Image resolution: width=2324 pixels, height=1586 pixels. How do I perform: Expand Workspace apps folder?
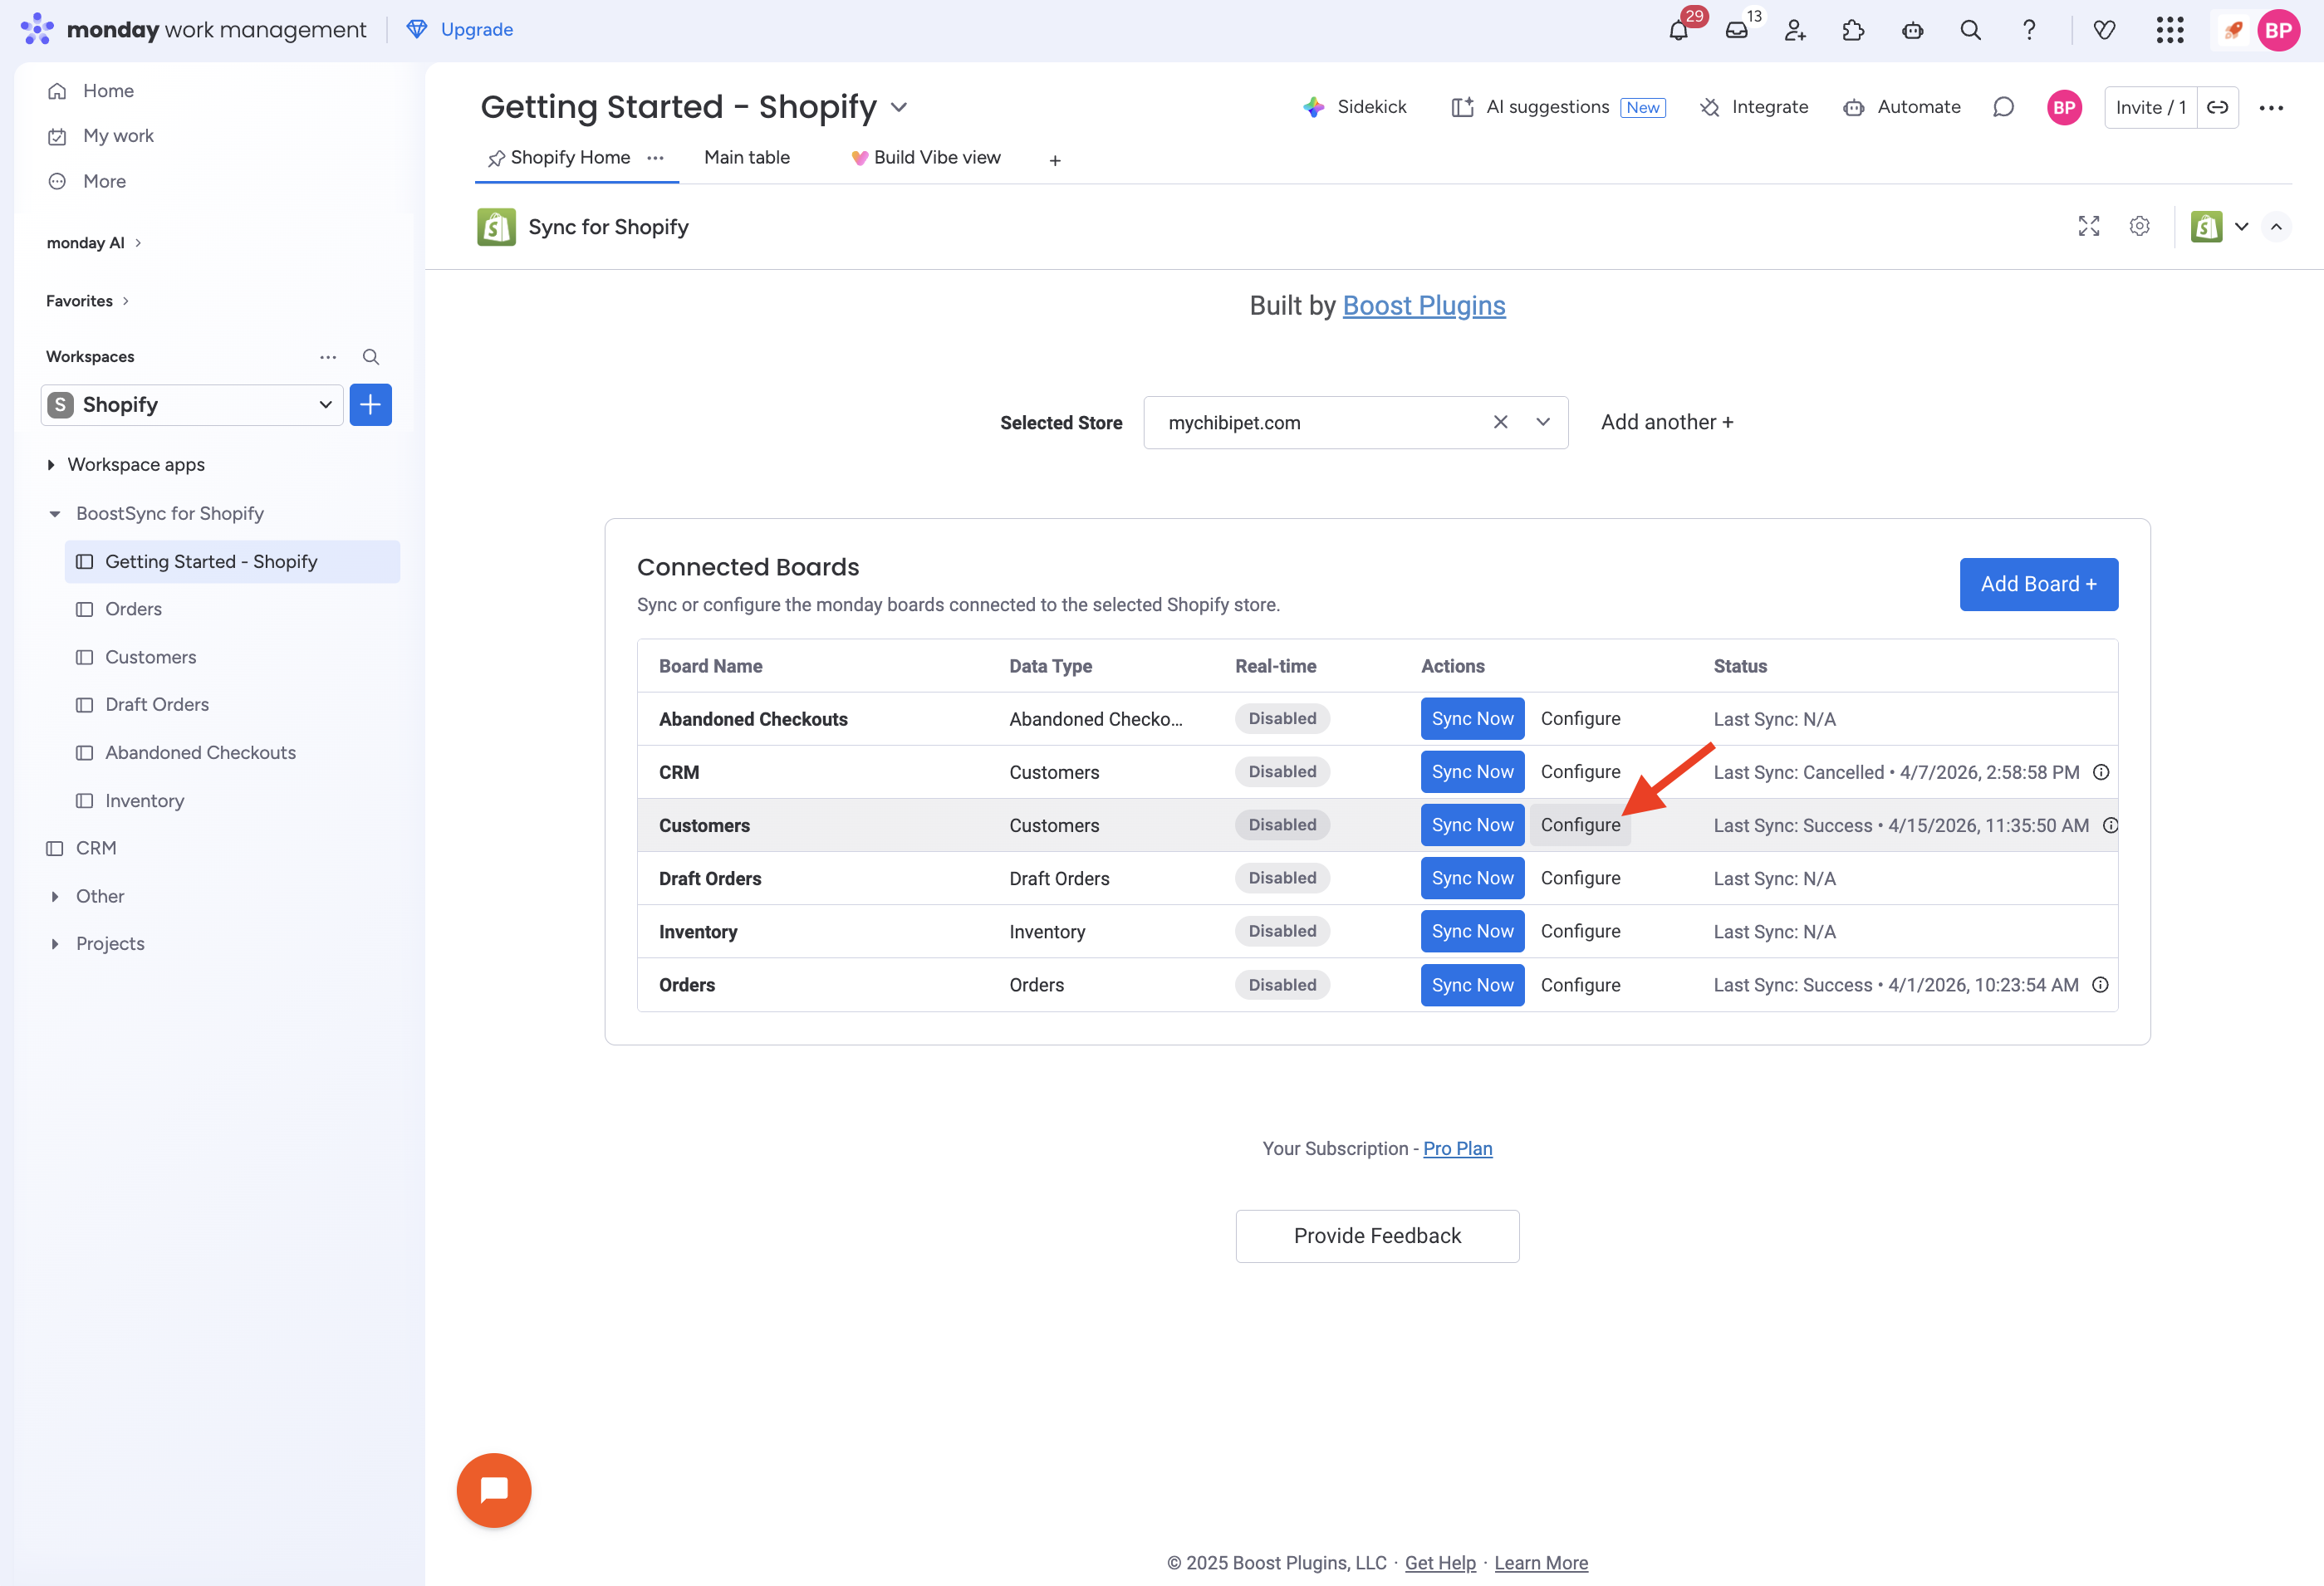(x=51, y=465)
